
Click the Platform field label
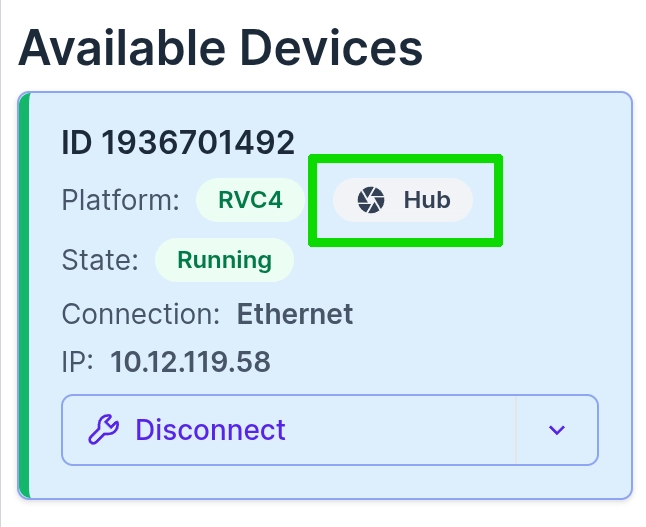pyautogui.click(x=120, y=200)
